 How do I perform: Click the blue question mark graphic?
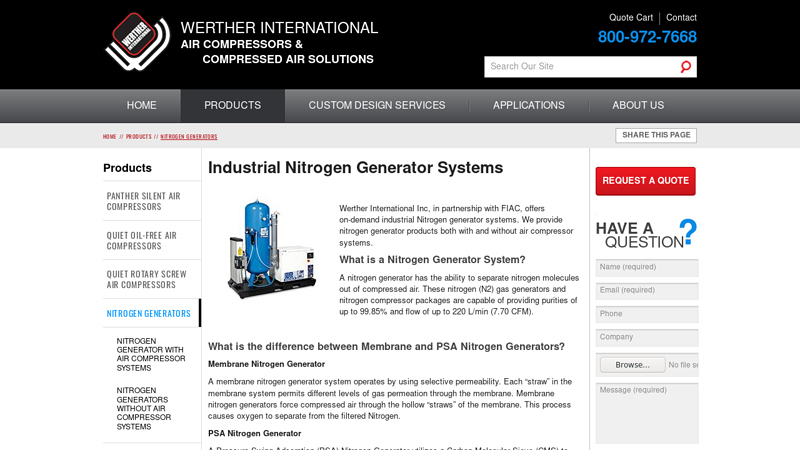(688, 232)
